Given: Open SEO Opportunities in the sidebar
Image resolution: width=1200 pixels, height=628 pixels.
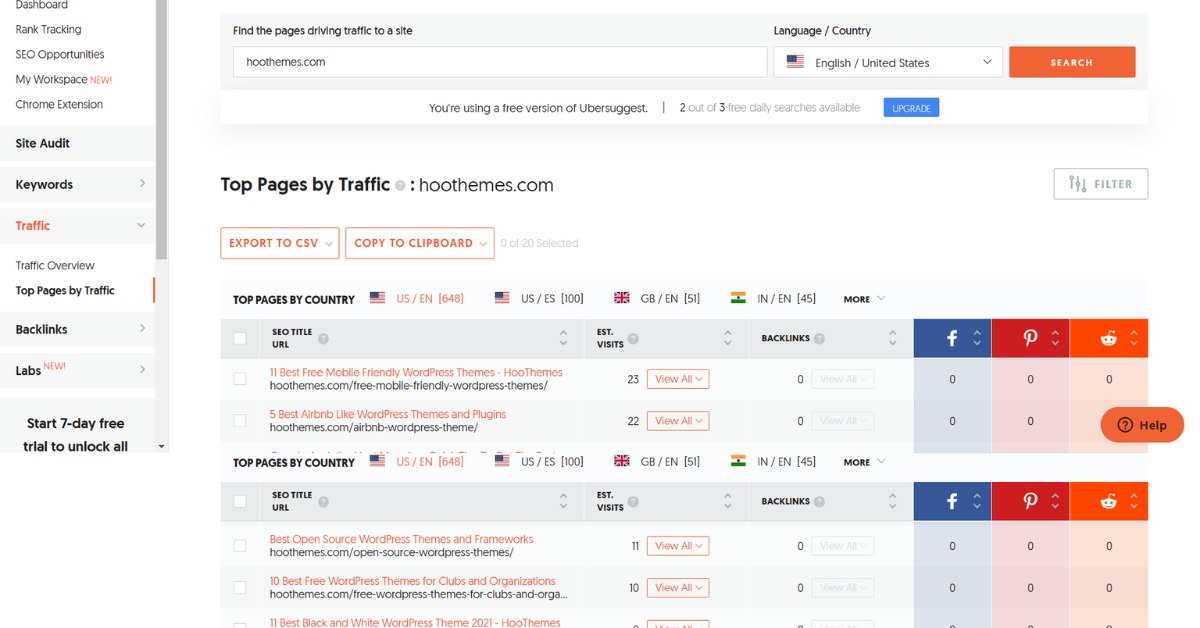Looking at the screenshot, I should tap(60, 54).
